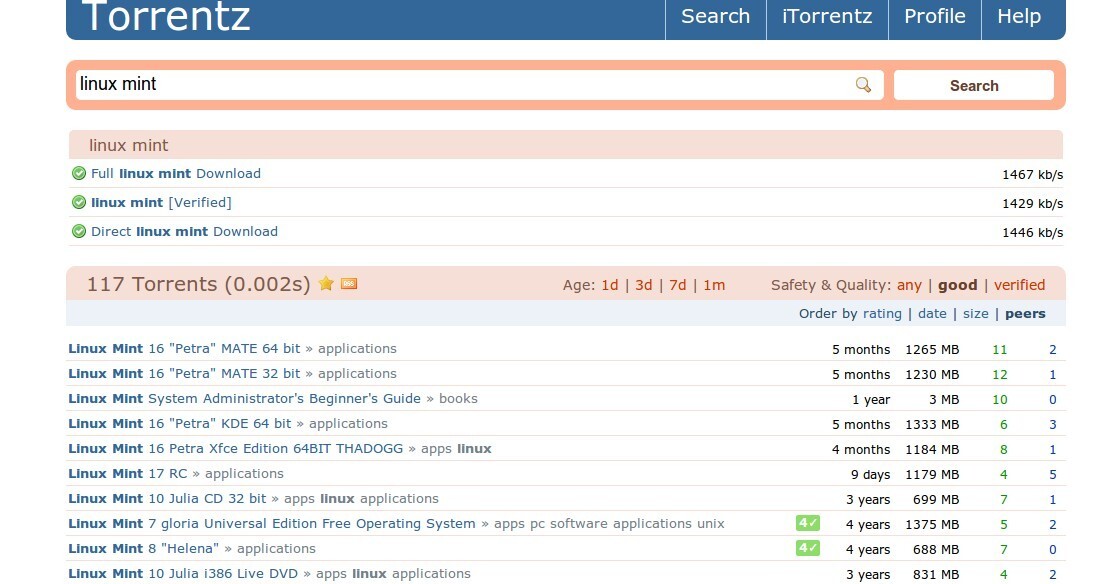The height and width of the screenshot is (584, 1106).
Task: Sort torrents by size
Action: click(975, 314)
